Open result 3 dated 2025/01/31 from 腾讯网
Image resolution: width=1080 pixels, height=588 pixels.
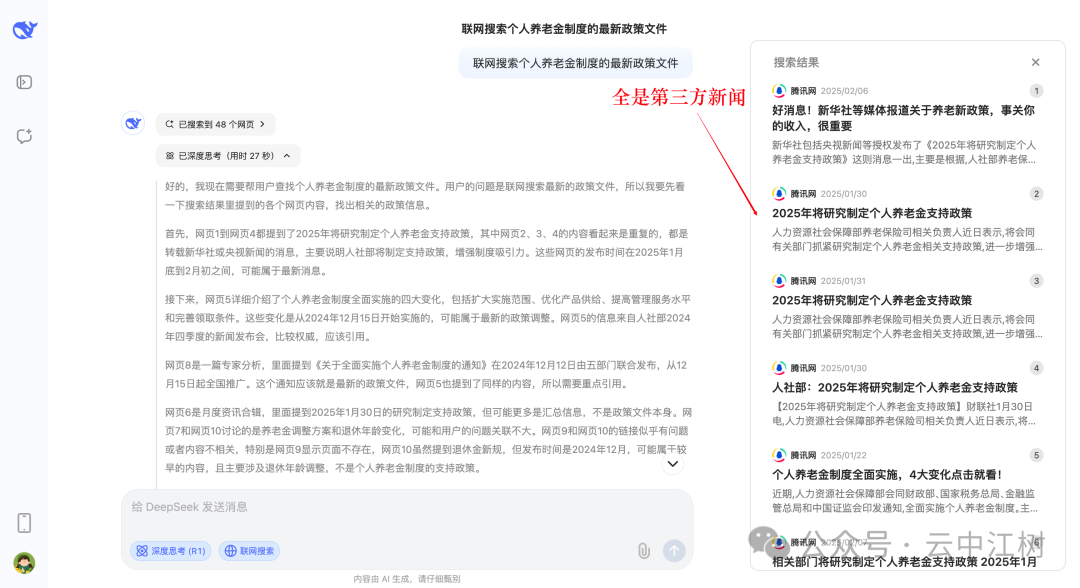coord(872,300)
